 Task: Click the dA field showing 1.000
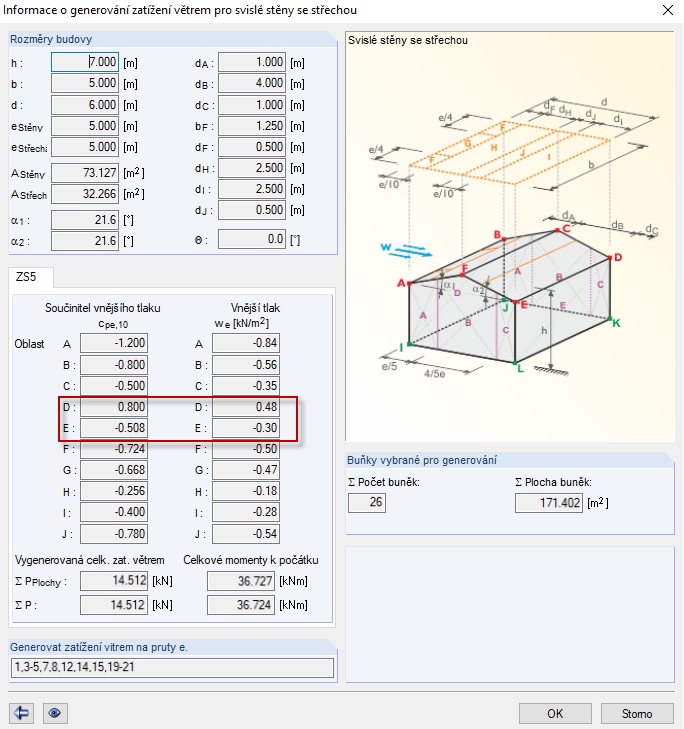pos(252,62)
